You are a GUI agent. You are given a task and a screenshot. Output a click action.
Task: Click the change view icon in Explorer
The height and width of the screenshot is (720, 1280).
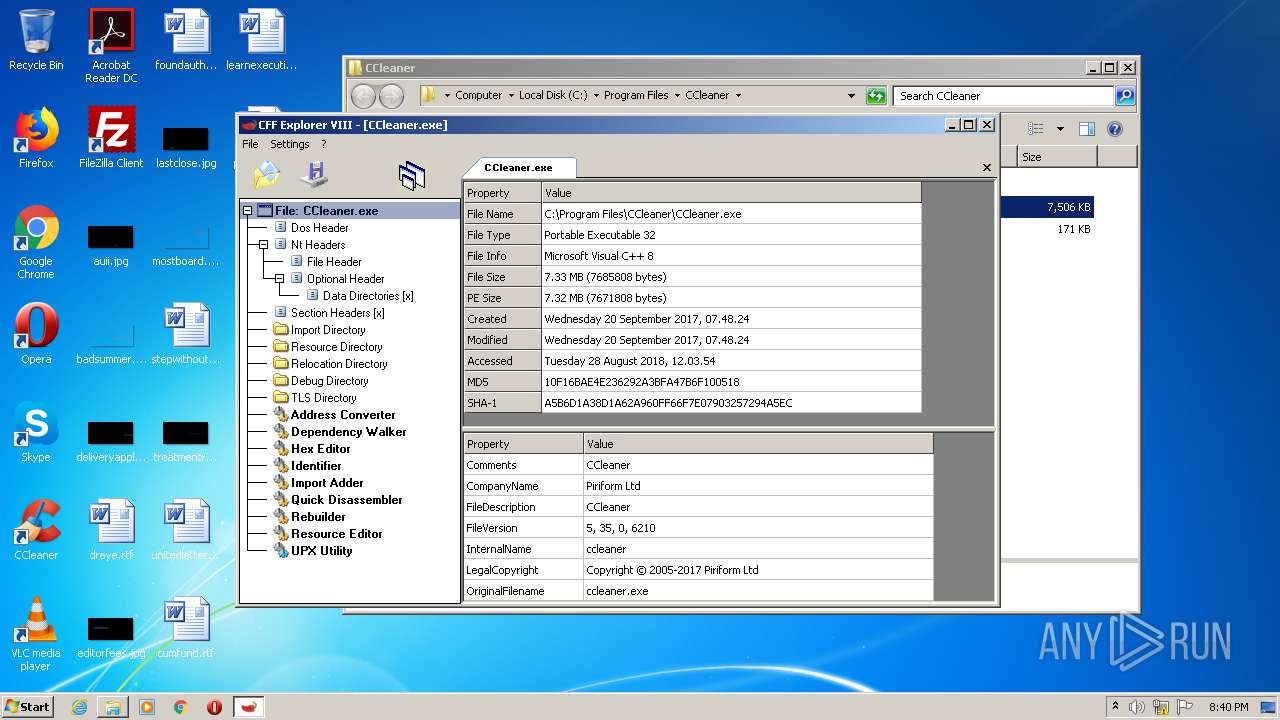click(x=1036, y=129)
